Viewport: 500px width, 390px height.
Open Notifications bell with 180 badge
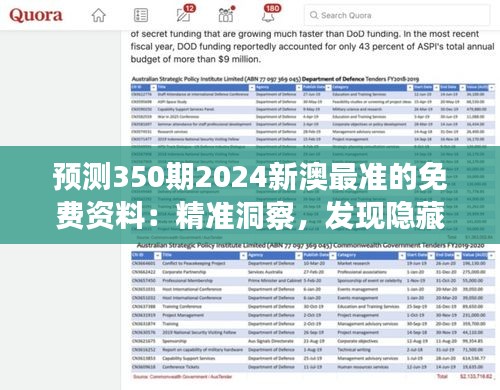coord(270,13)
